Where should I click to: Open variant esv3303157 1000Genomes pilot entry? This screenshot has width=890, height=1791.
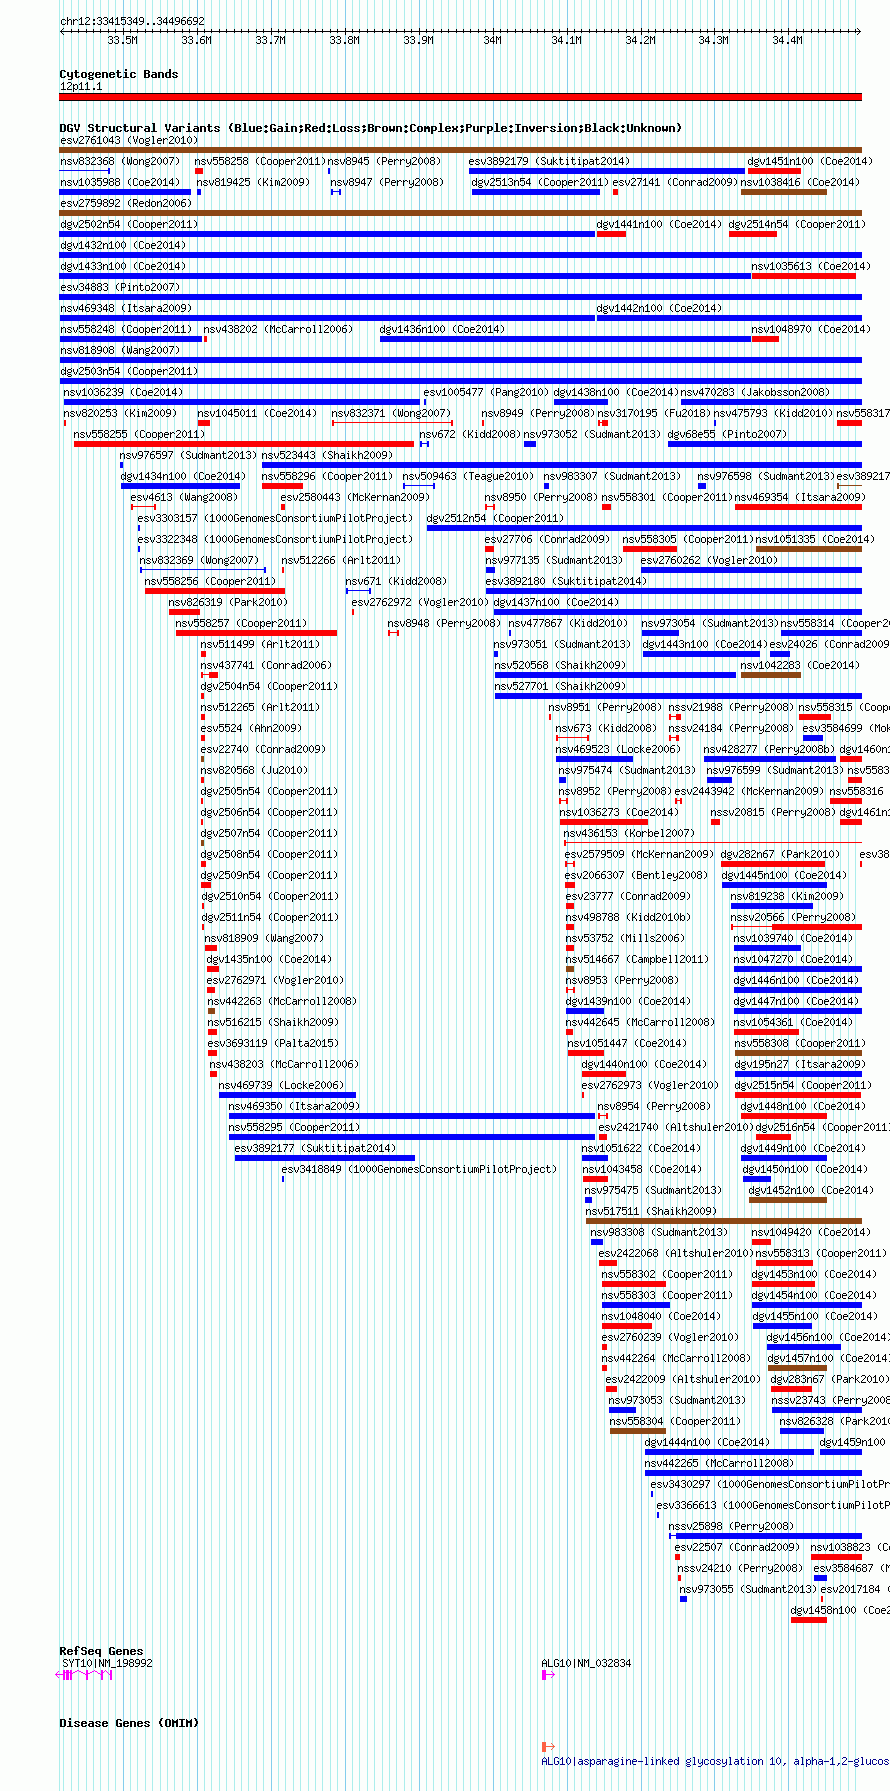(274, 518)
